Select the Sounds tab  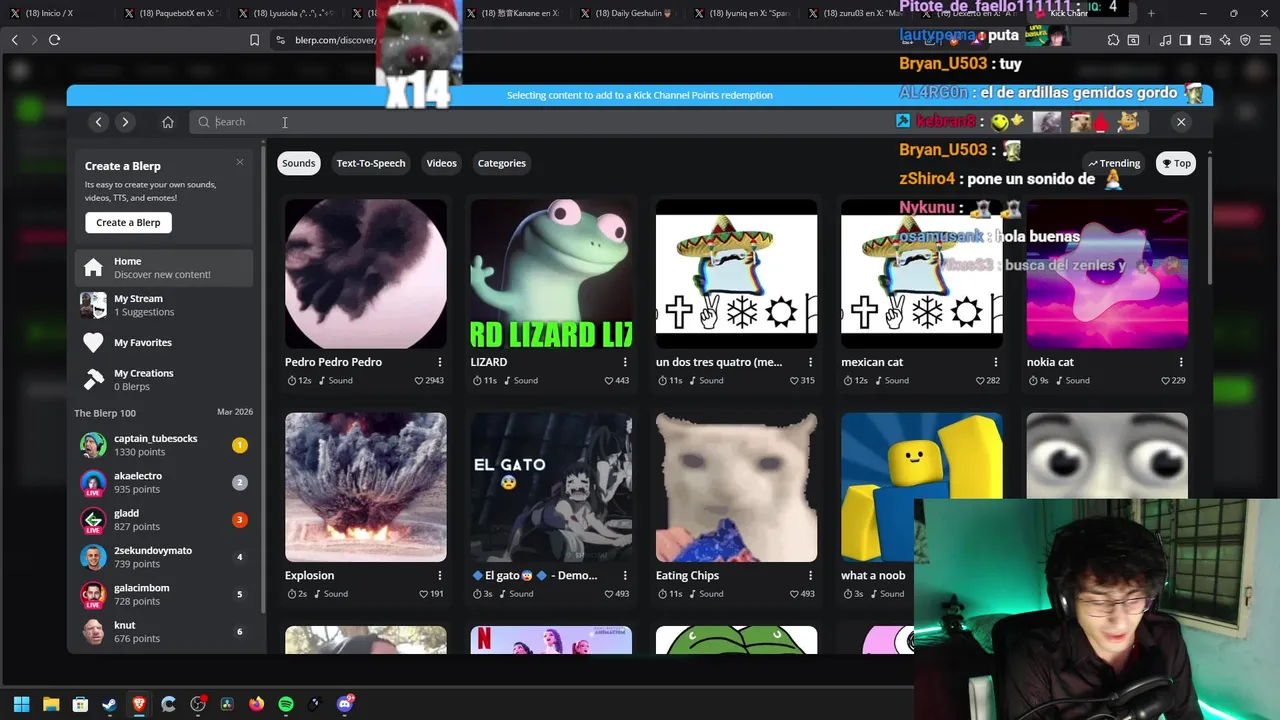(x=298, y=163)
